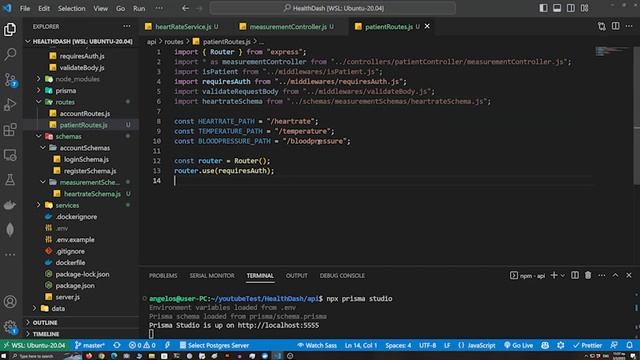Viewport: 640px width, 360px height.
Task: Open notifications bell in status bar
Action: click(629, 345)
